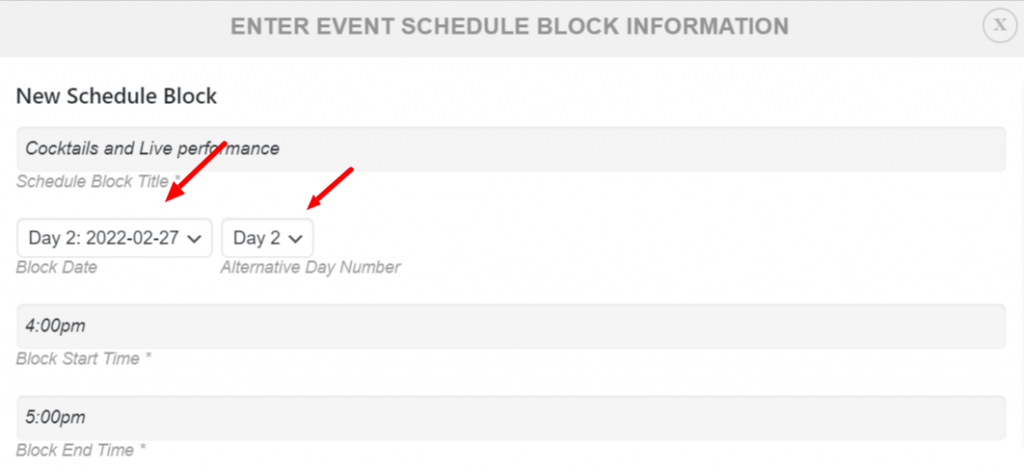The width and height of the screenshot is (1024, 472).
Task: Click the chevron in the Day 2 selector
Action: [x=296, y=239]
